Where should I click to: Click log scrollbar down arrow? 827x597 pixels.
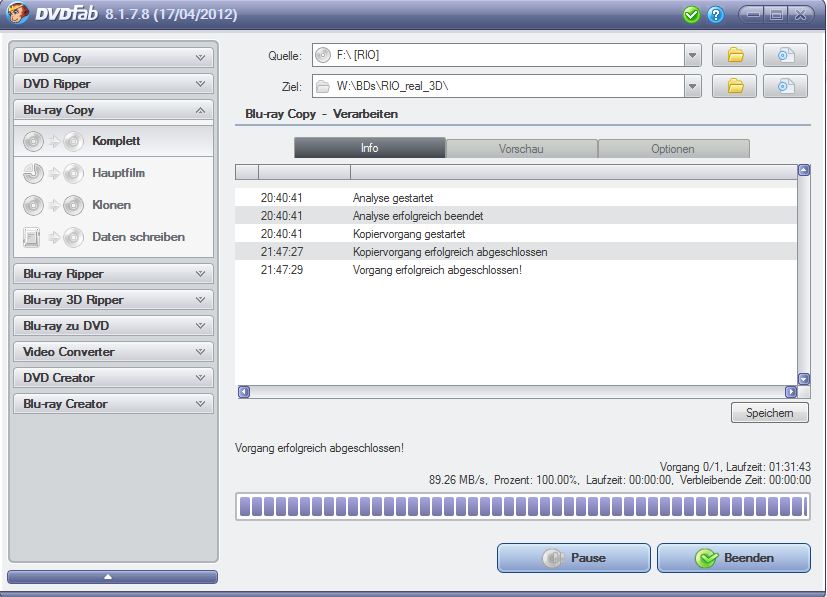click(x=804, y=379)
